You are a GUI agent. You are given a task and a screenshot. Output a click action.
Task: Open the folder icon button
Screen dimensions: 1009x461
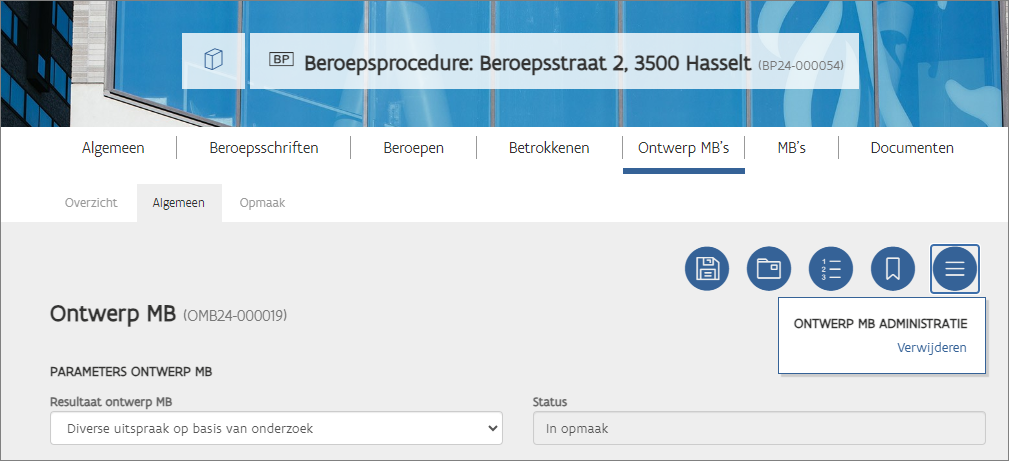[x=768, y=268]
